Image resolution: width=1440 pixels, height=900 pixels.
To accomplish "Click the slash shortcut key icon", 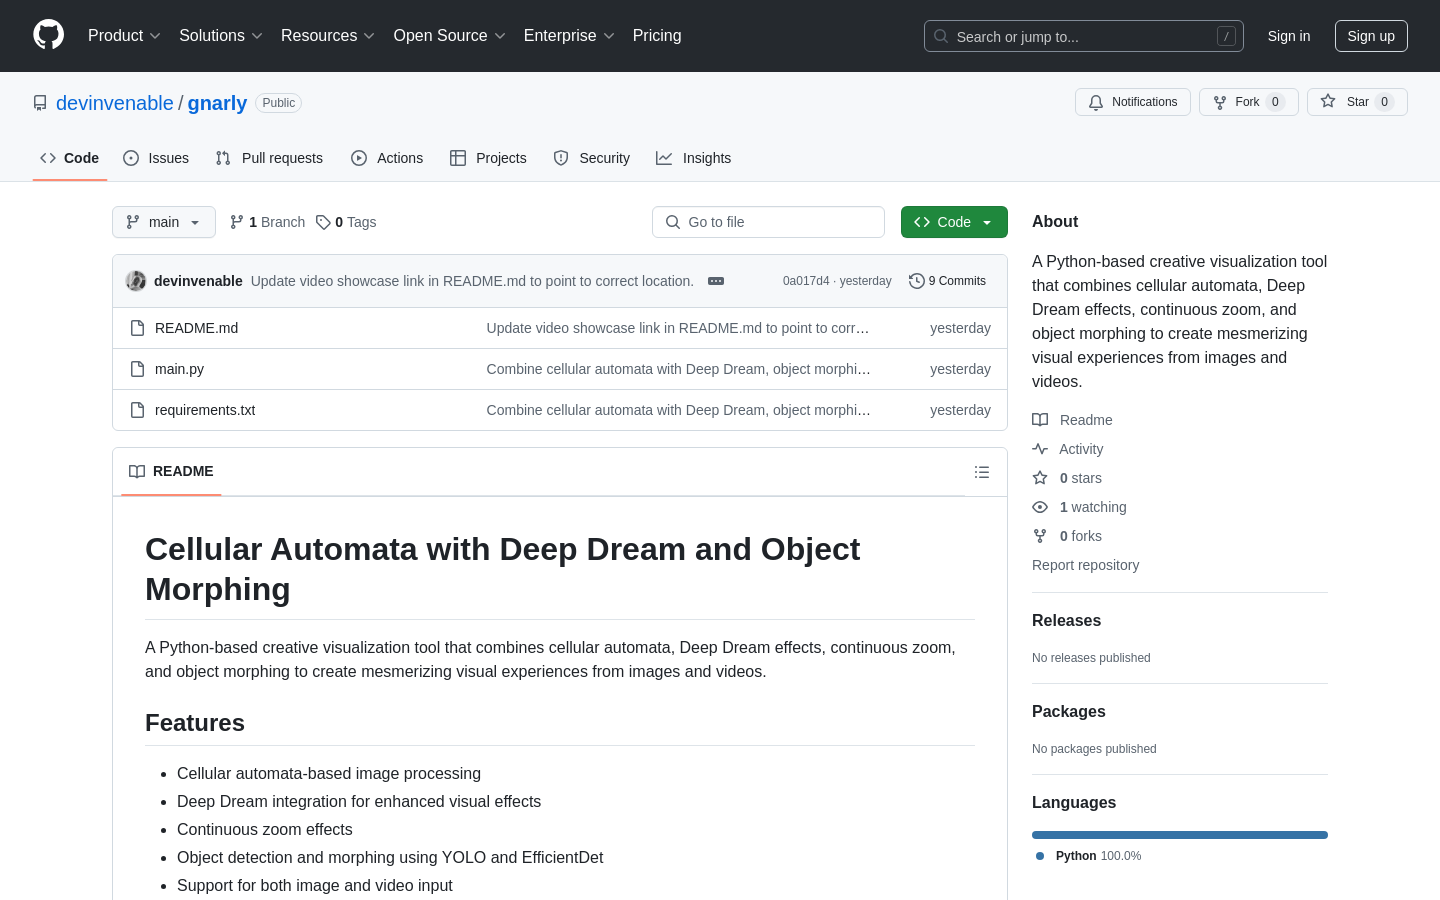I will [1226, 36].
